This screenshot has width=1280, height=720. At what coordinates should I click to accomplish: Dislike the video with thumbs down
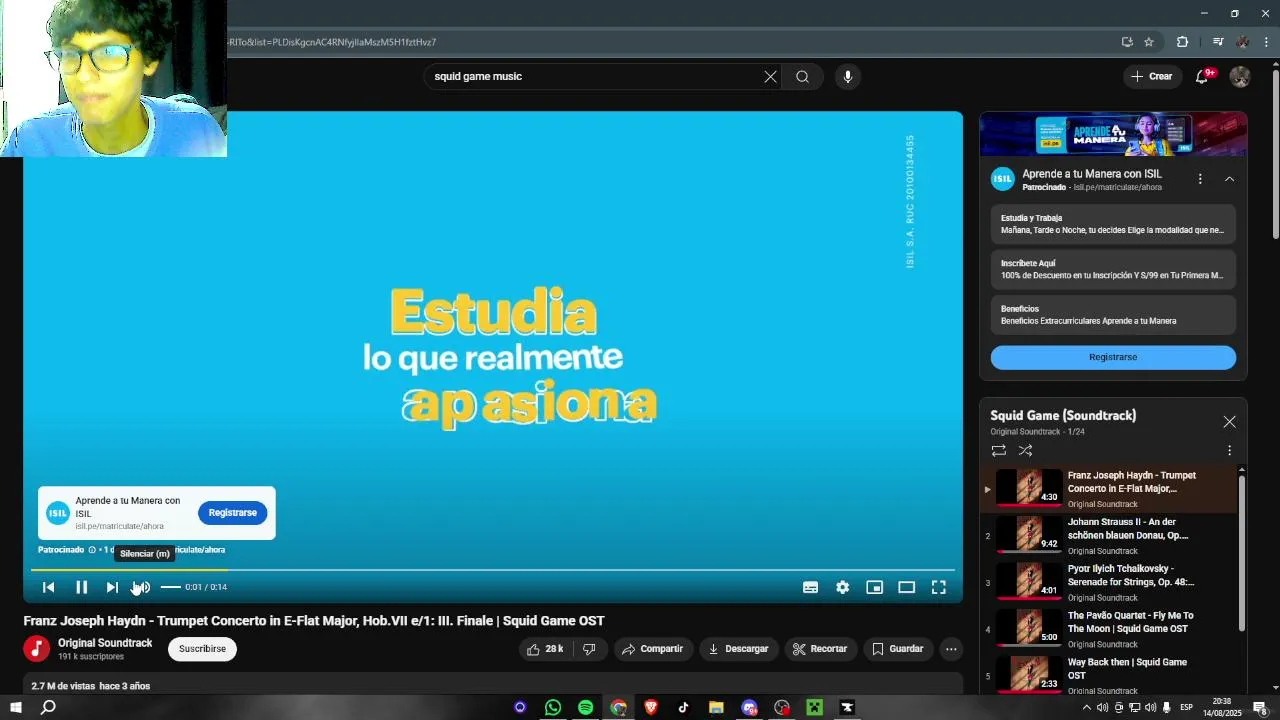click(589, 649)
